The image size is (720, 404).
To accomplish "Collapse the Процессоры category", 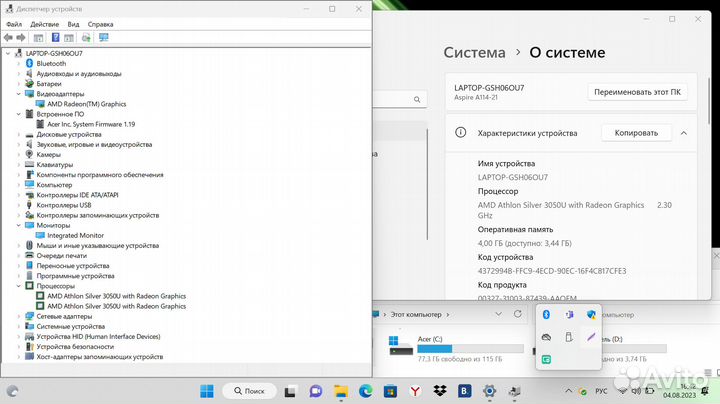I will coord(19,286).
